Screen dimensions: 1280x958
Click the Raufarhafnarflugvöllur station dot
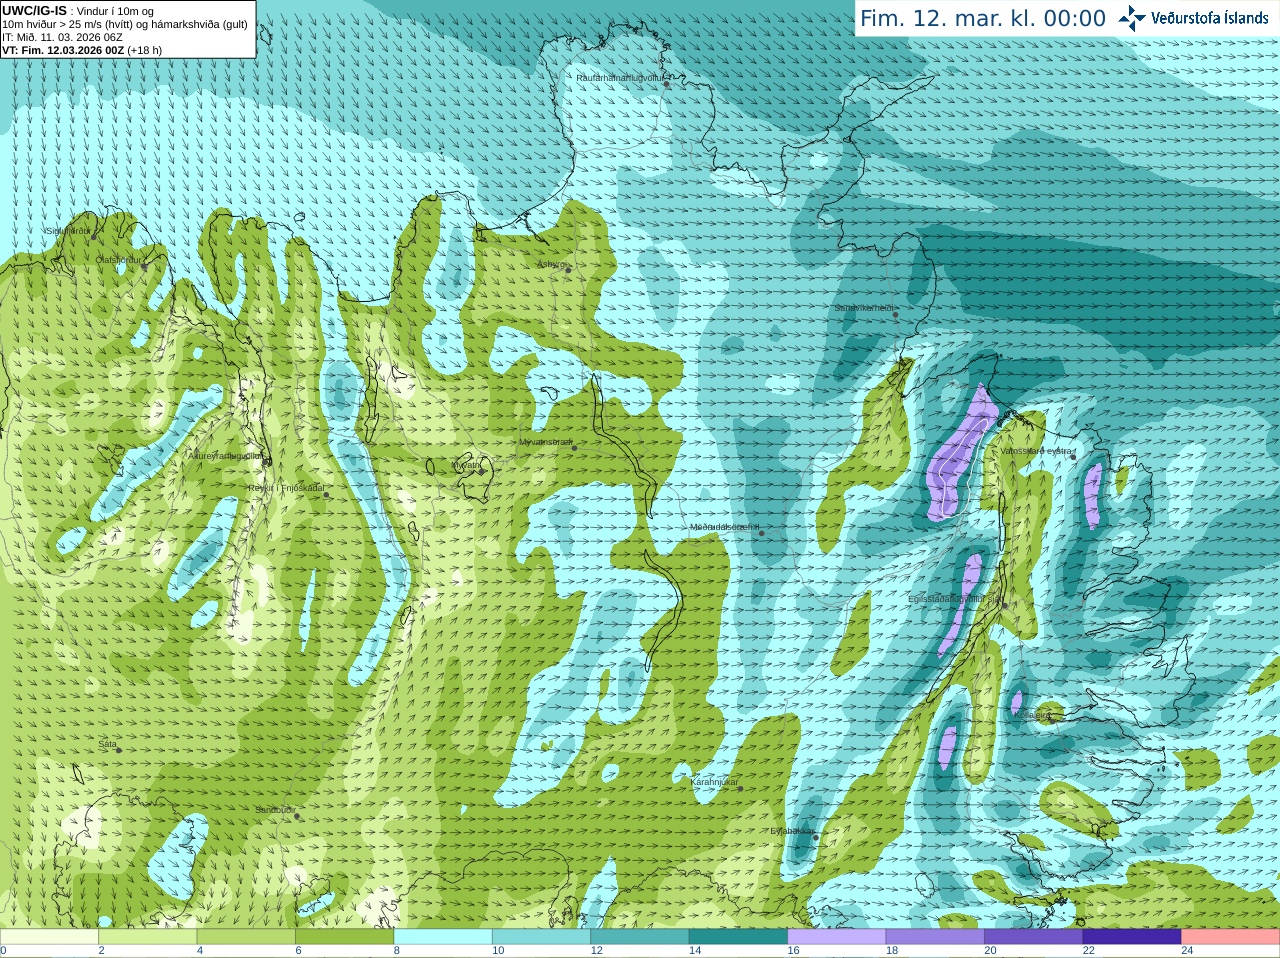tap(667, 84)
